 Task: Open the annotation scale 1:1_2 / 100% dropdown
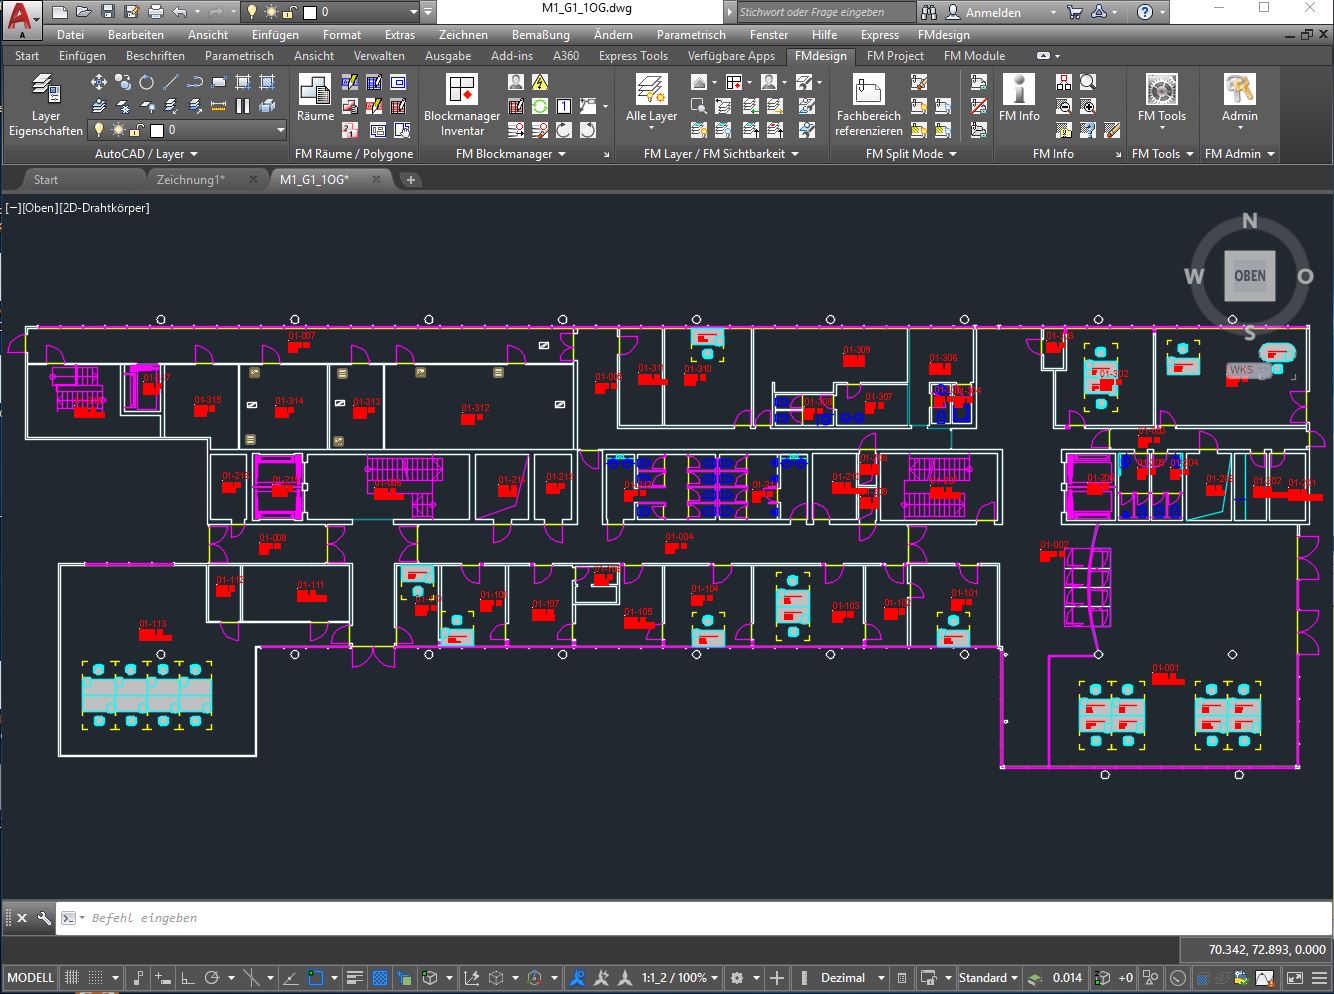pos(680,977)
